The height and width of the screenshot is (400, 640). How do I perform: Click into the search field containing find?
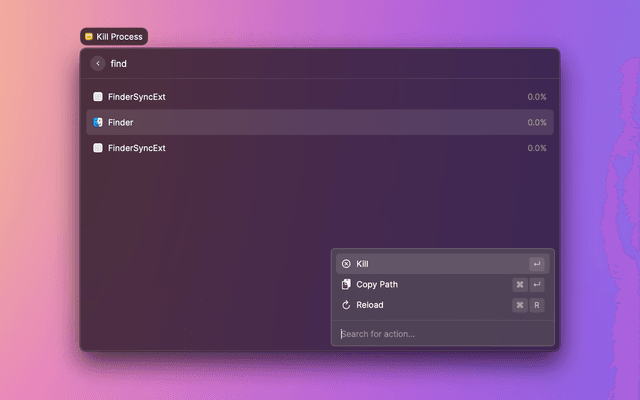[x=300, y=64]
